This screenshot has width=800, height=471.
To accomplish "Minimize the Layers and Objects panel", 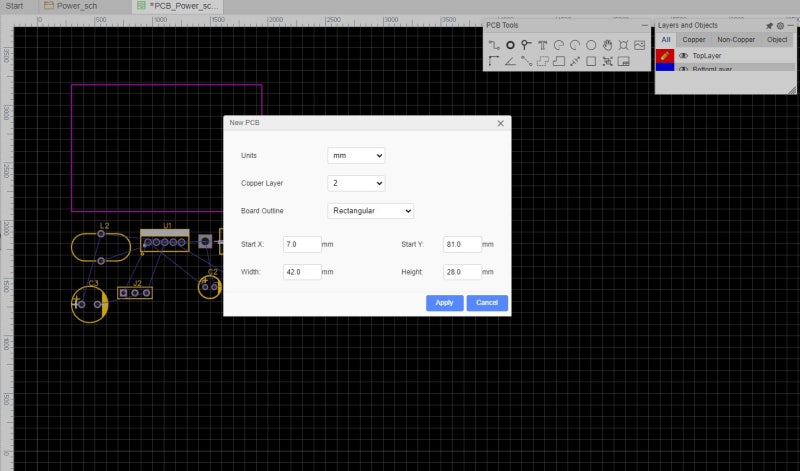I will click(x=791, y=26).
